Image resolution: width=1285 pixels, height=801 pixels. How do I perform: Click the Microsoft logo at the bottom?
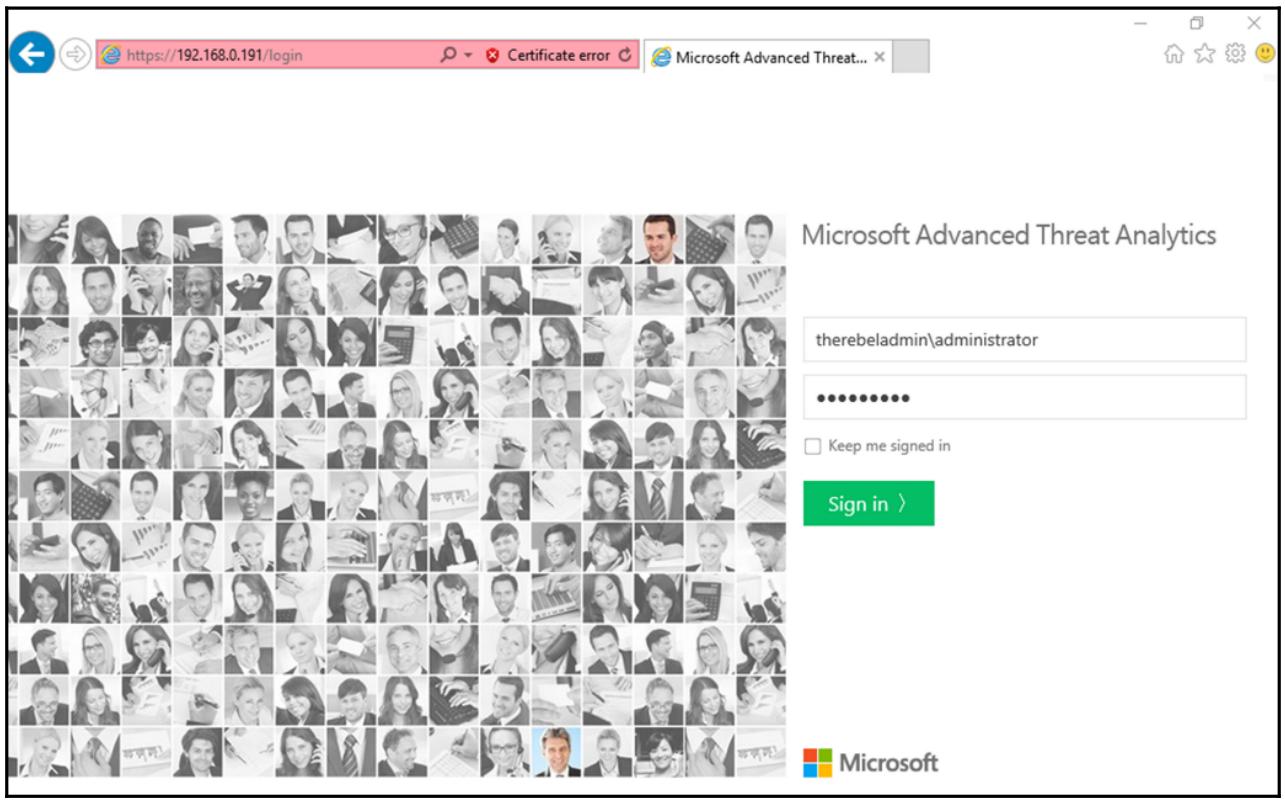click(x=870, y=763)
